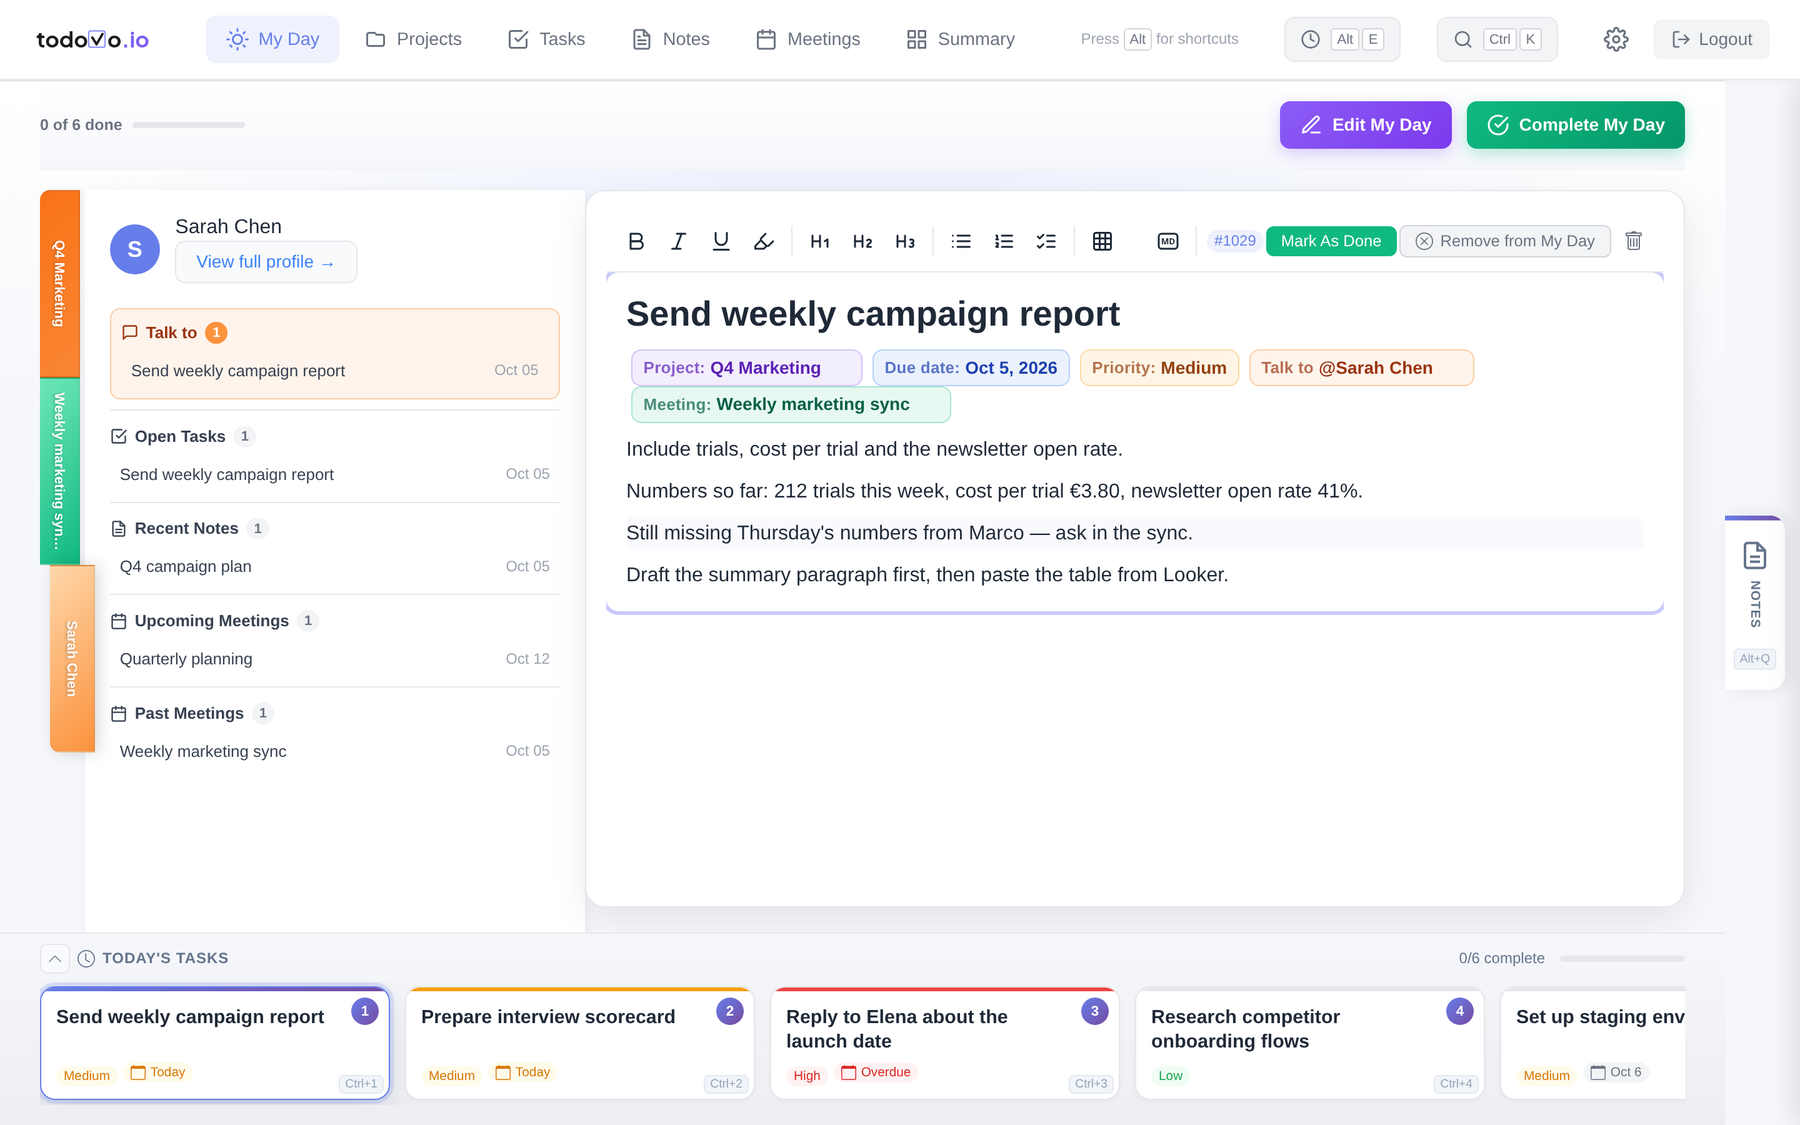Open the clock Alt+E time tracker

pos(1342,39)
